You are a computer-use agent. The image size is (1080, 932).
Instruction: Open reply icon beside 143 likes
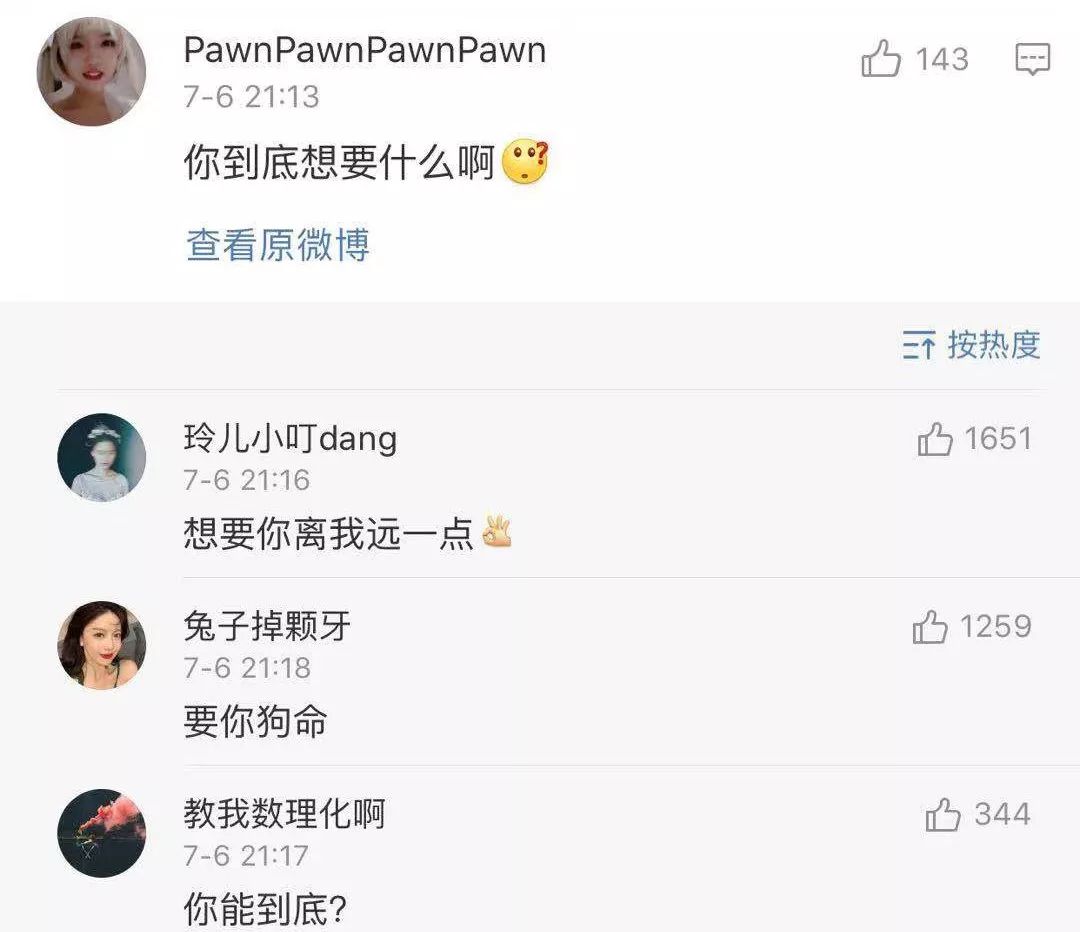coord(1032,59)
